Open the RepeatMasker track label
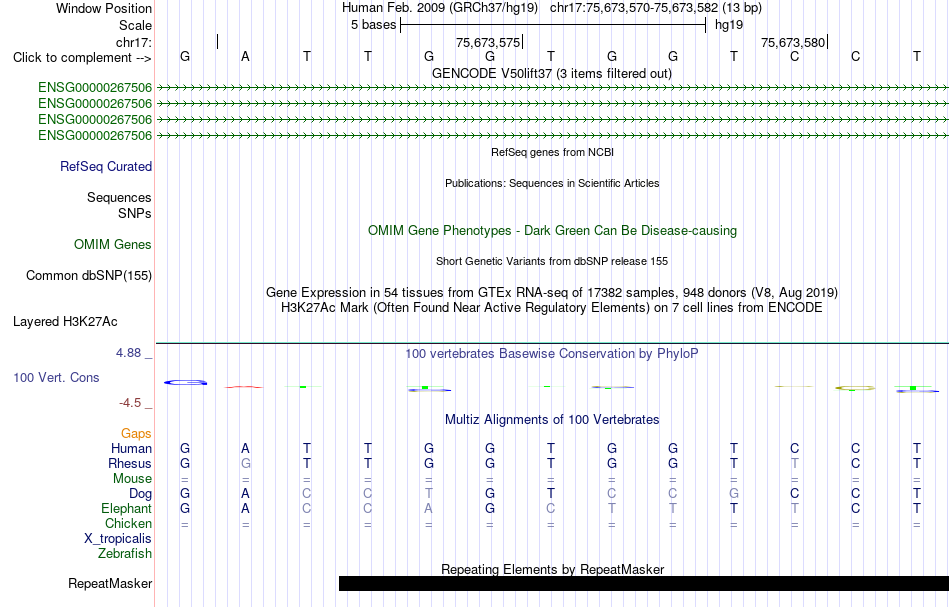Viewport: 950px width, 607px height. click(x=110, y=584)
